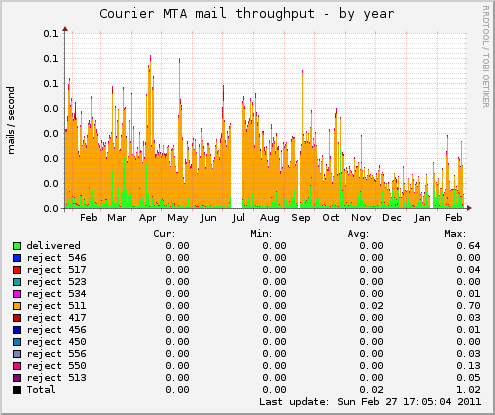Click the 'reject 511' legend label
Screen dimensions: 495x415
56,306
